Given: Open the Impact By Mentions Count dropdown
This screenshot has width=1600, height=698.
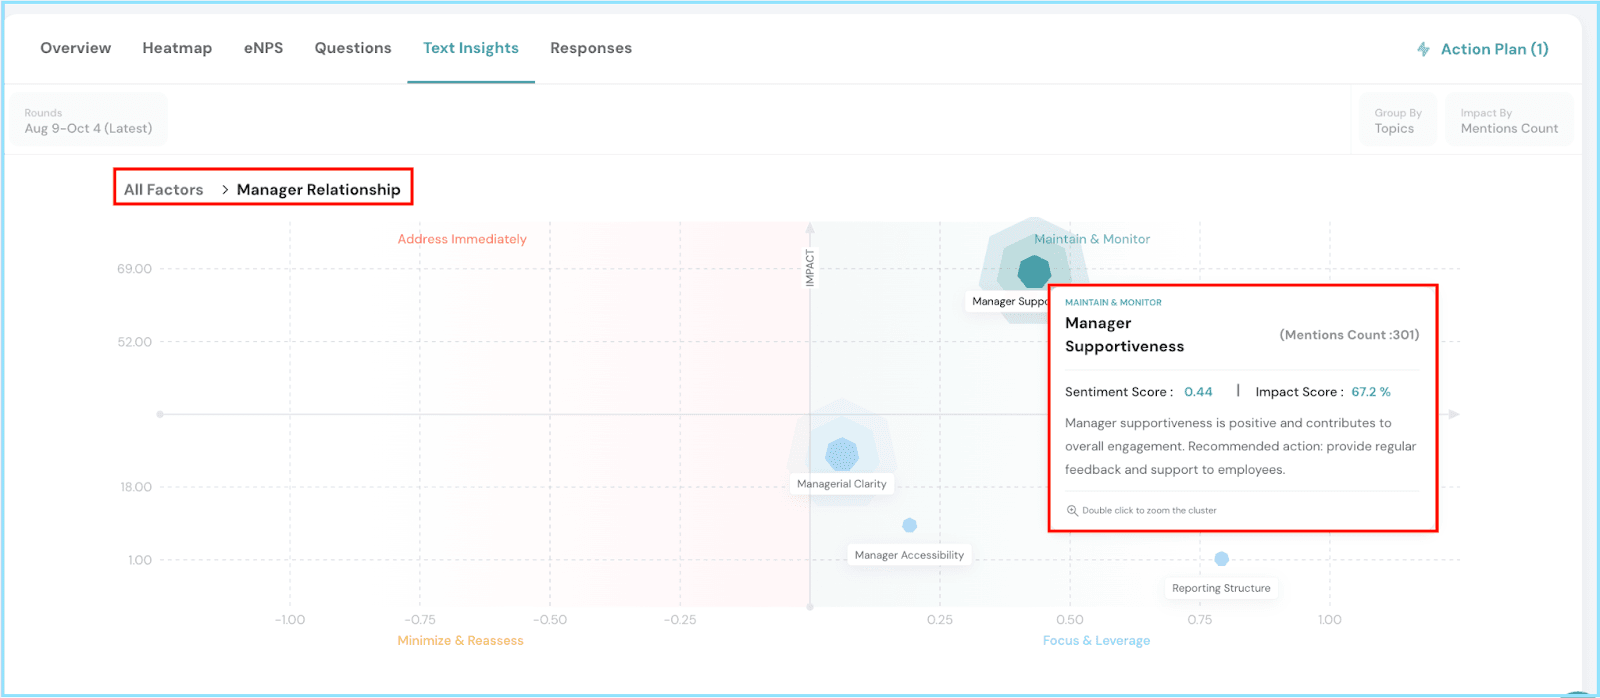Looking at the screenshot, I should [x=1508, y=121].
